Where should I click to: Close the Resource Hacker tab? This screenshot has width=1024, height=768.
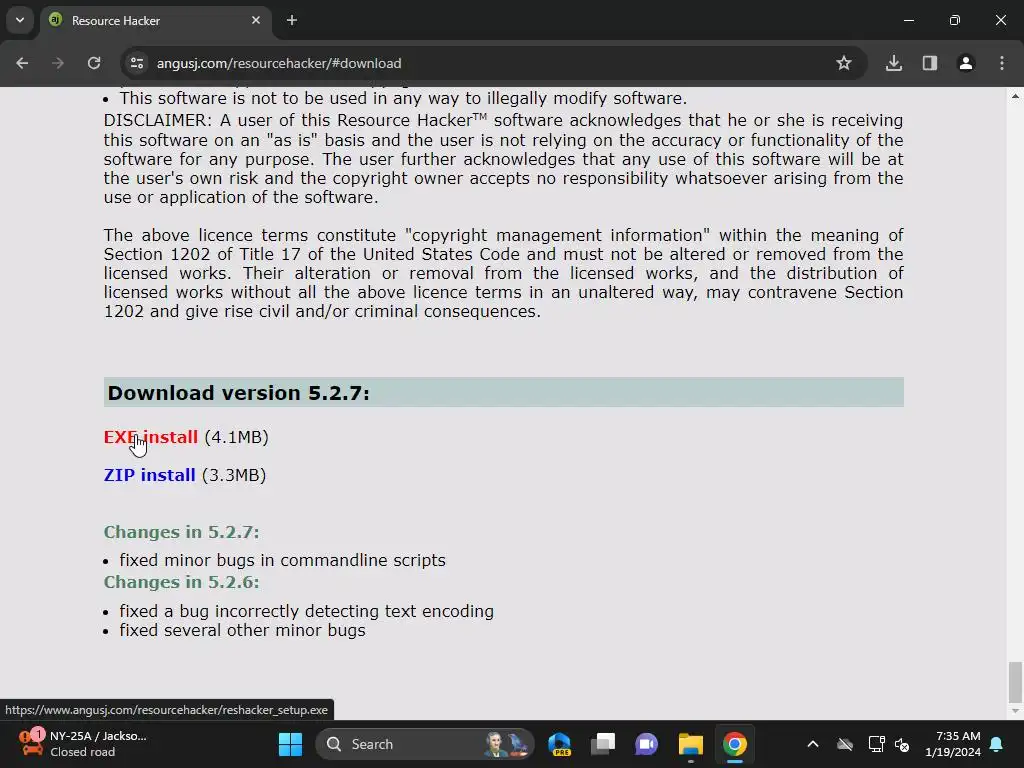click(256, 20)
